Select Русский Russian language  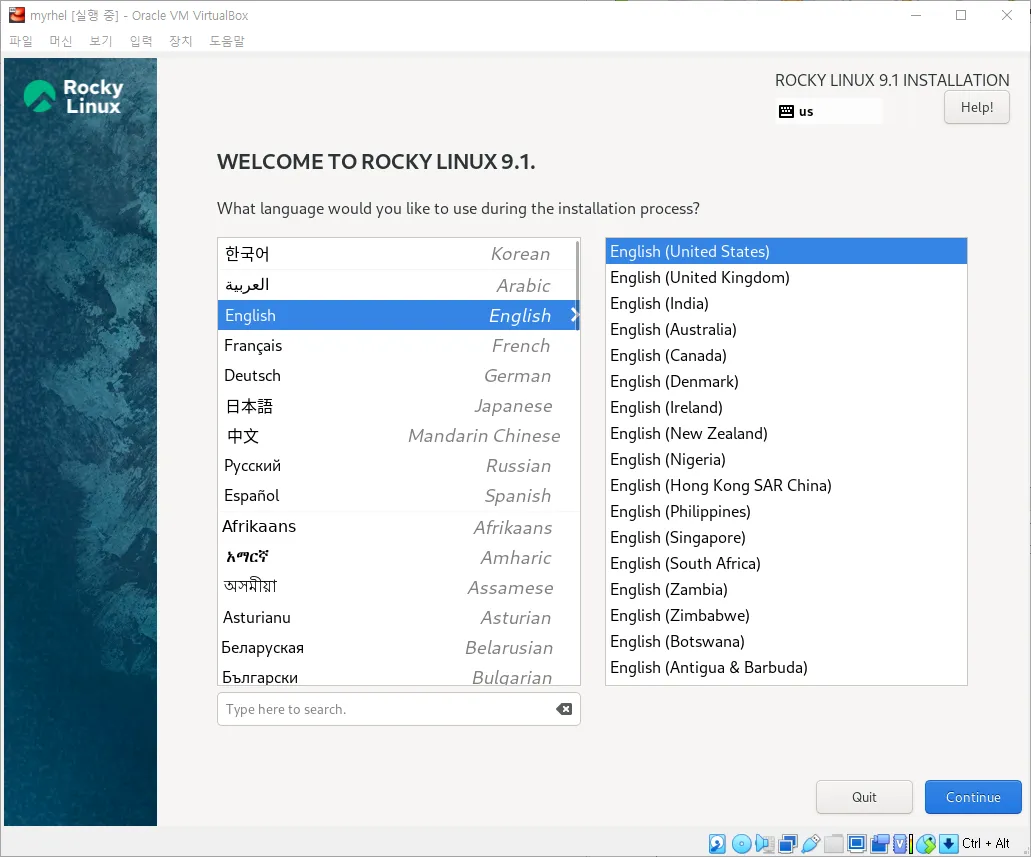click(x=398, y=466)
